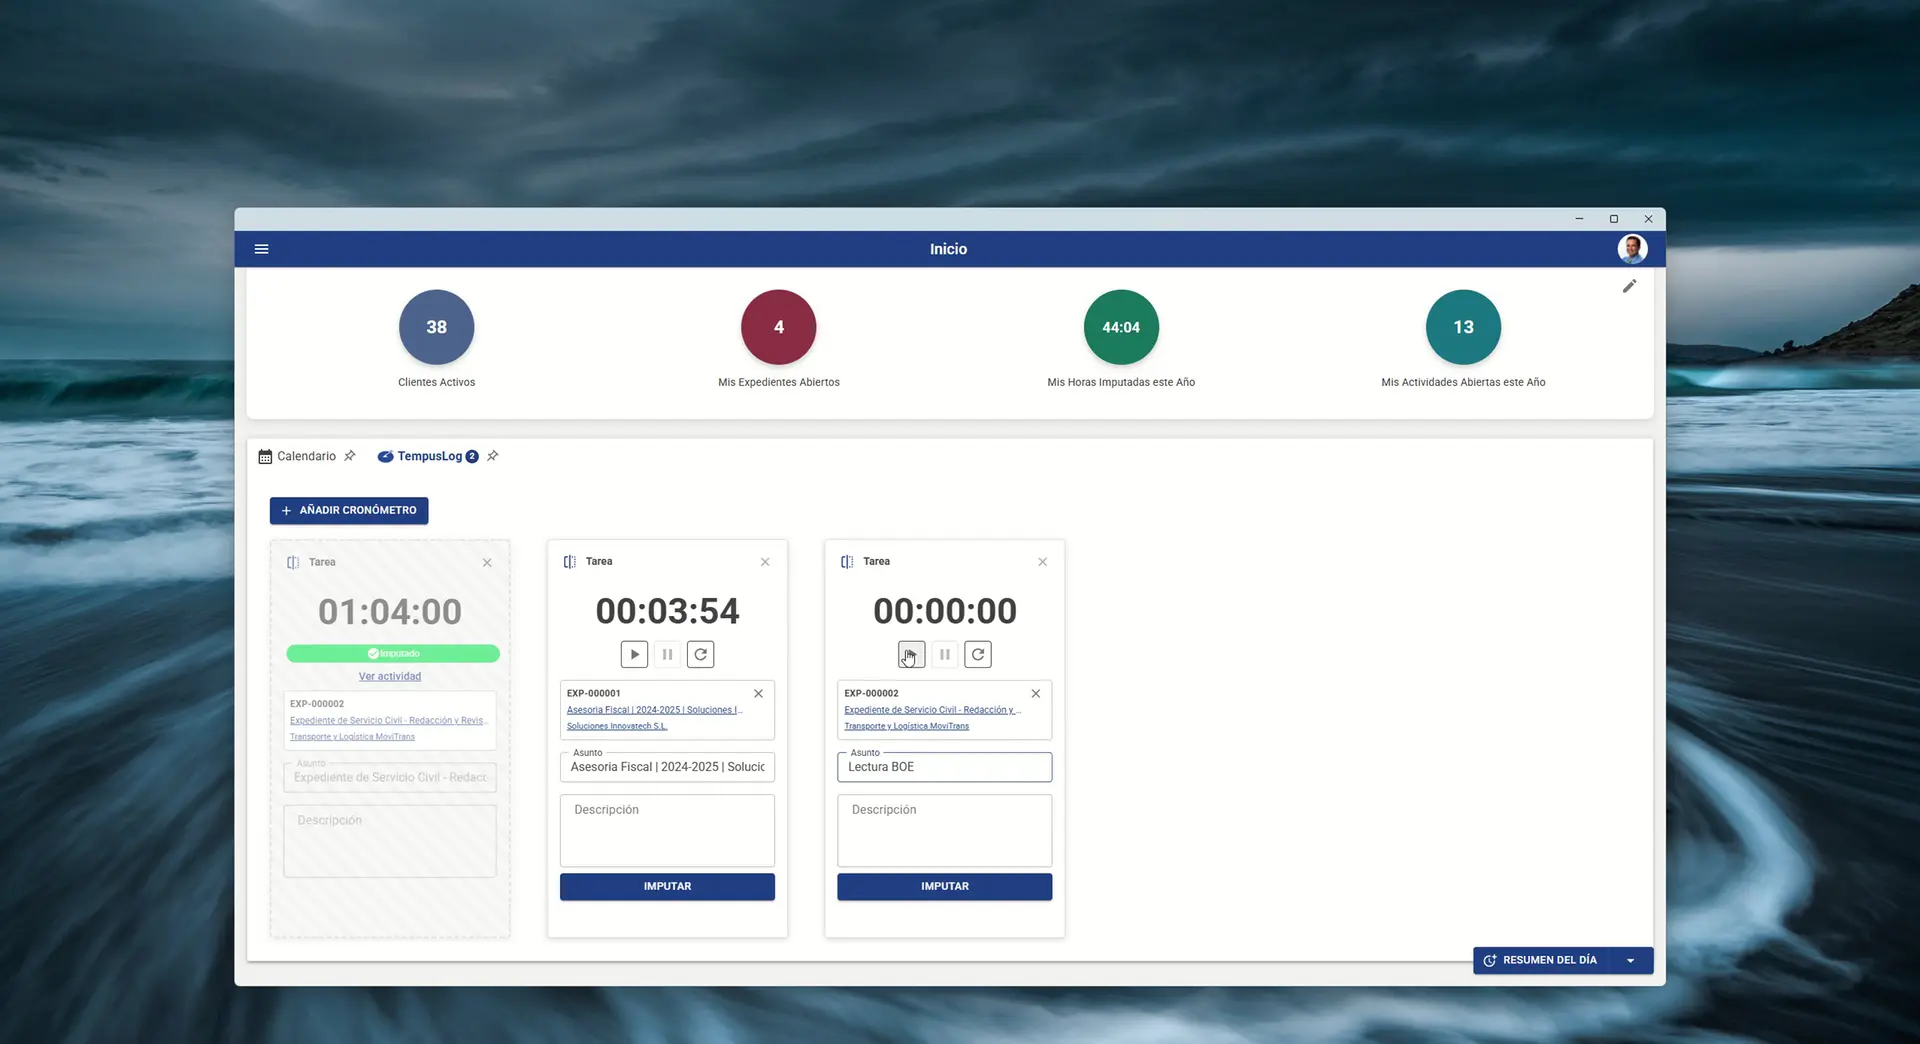The image size is (1920, 1044).
Task: Pause the 00:03:54 timer
Action: [667, 655]
